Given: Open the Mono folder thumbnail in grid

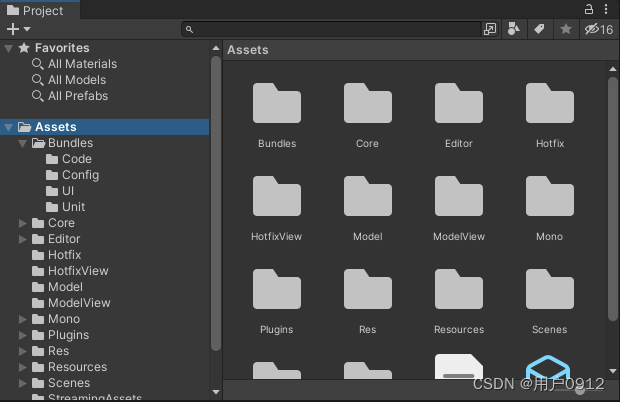Looking at the screenshot, I should coord(550,196).
